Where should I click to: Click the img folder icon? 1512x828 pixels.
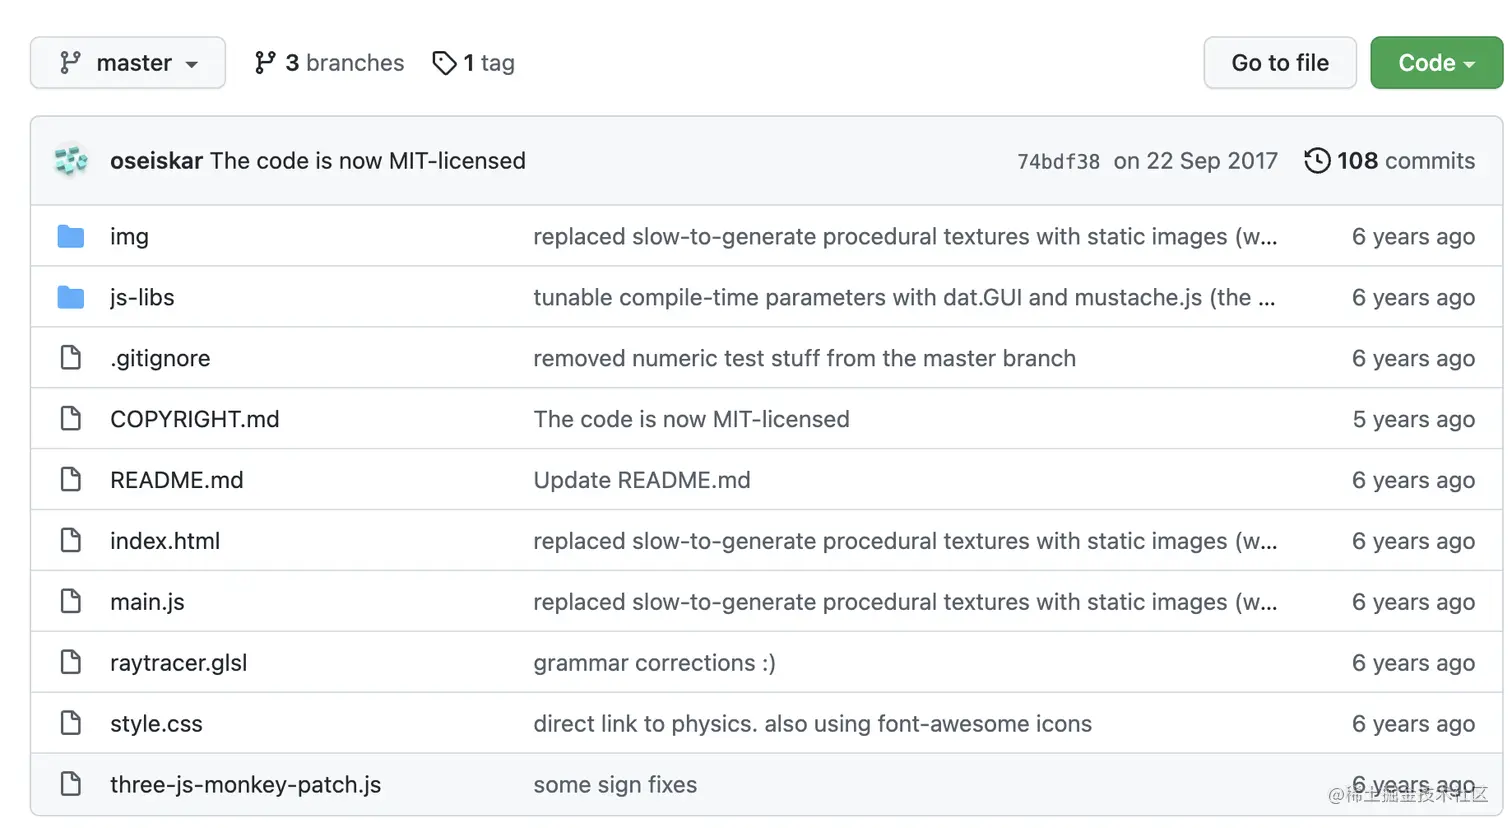click(x=71, y=237)
